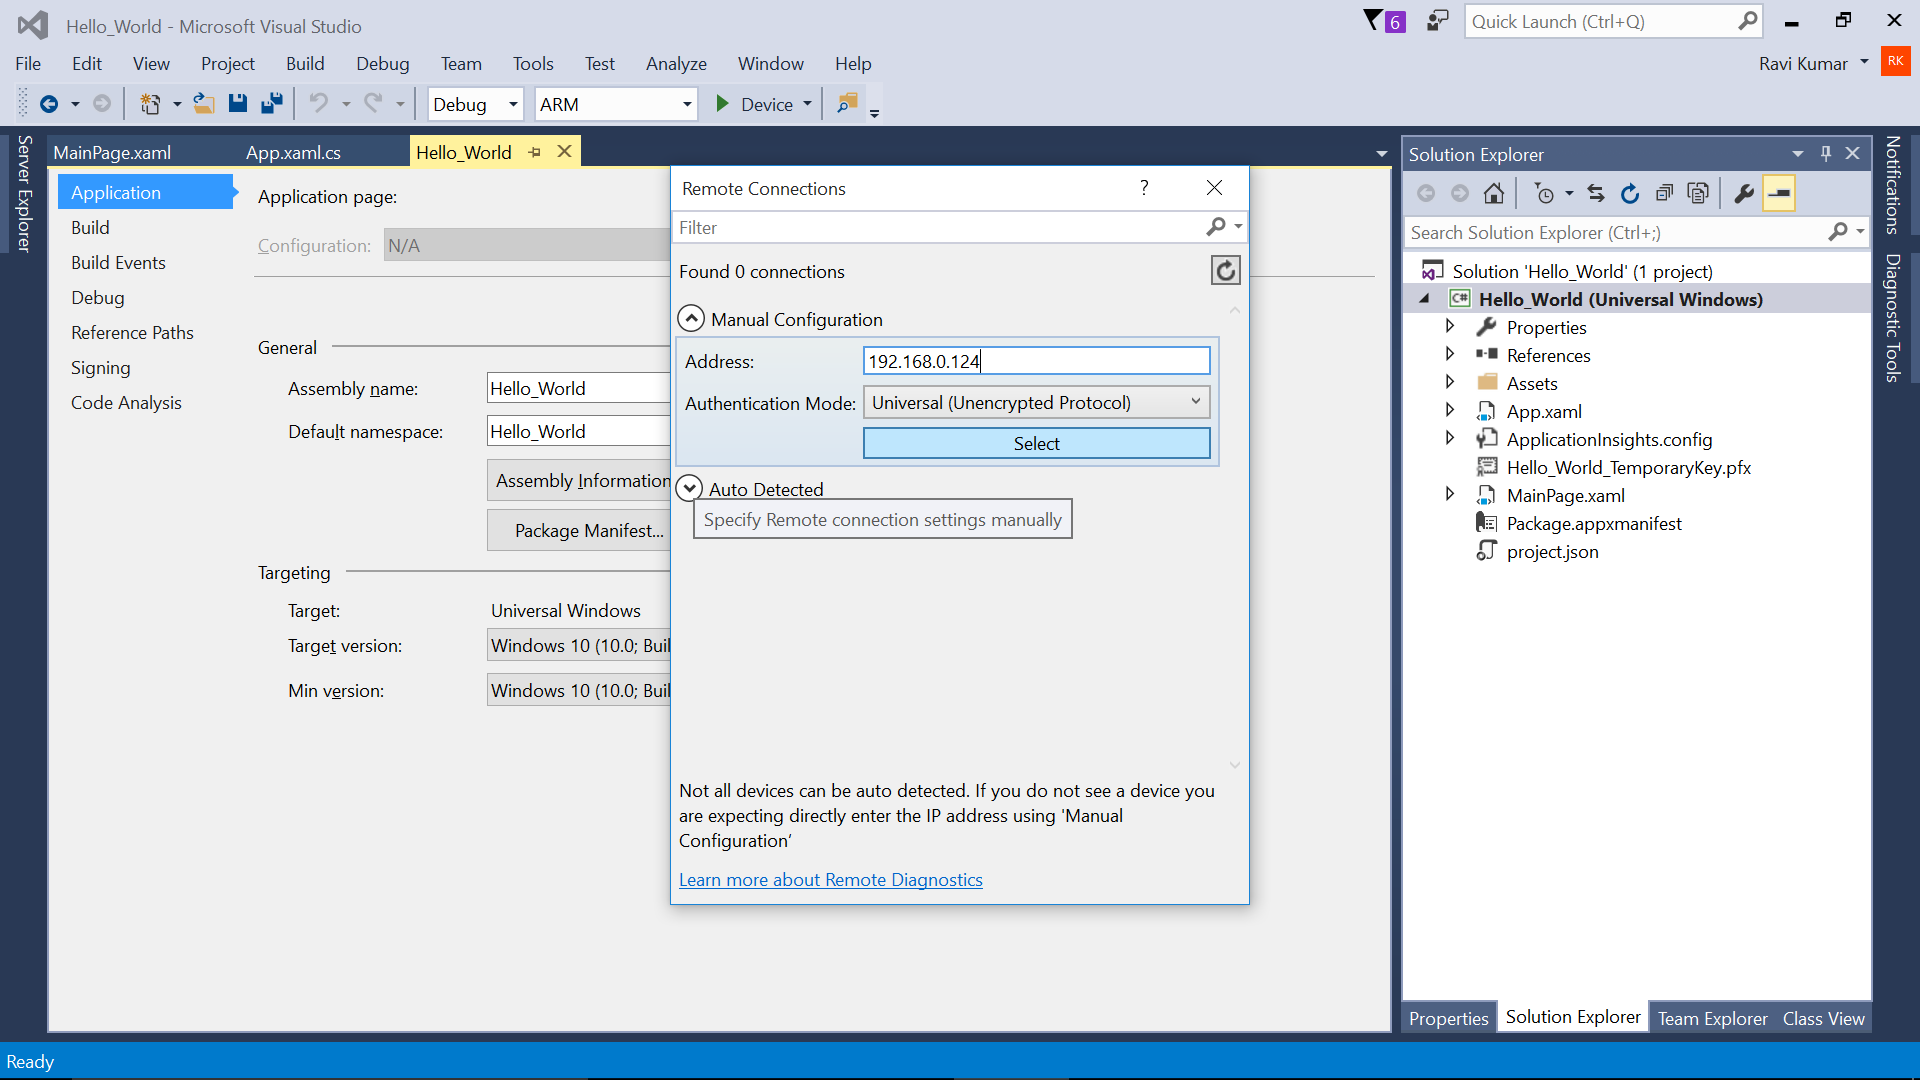Screen dimensions: 1920x1080
Task: Click the Show All Files icon
Action: [x=1698, y=194]
